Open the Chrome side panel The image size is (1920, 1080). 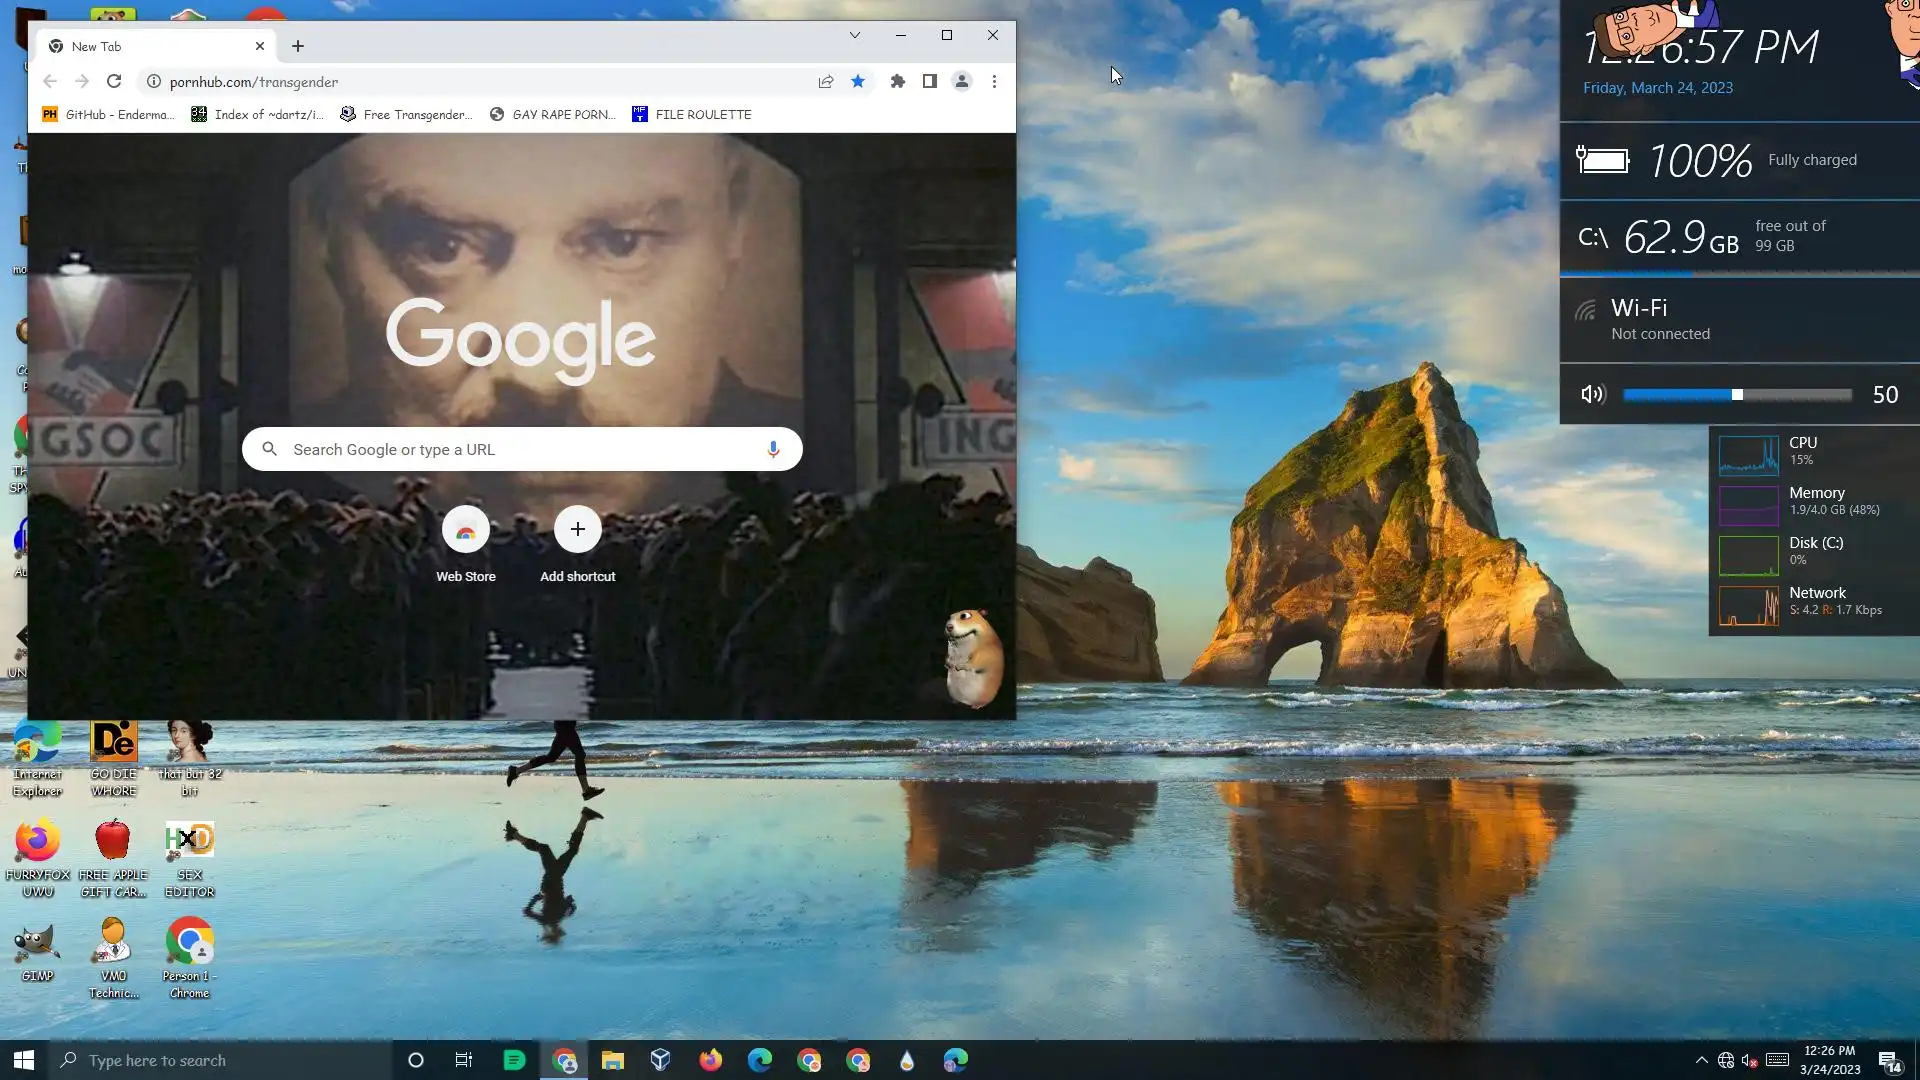click(x=929, y=81)
